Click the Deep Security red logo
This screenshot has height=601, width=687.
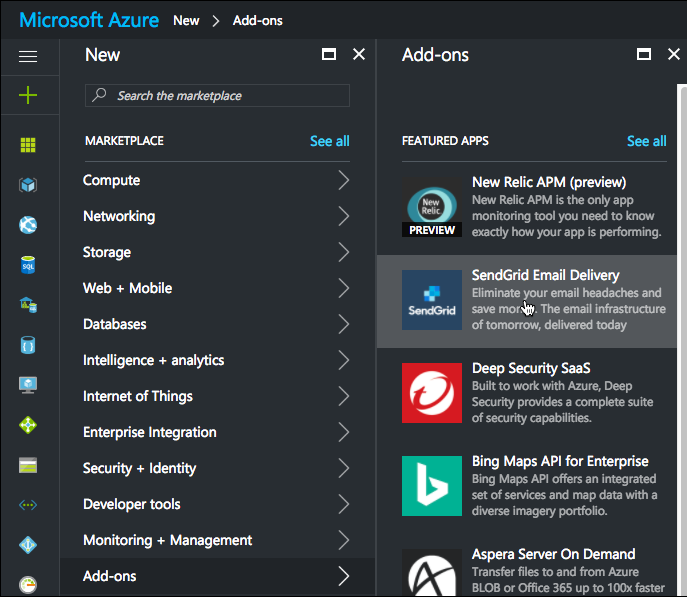432,393
